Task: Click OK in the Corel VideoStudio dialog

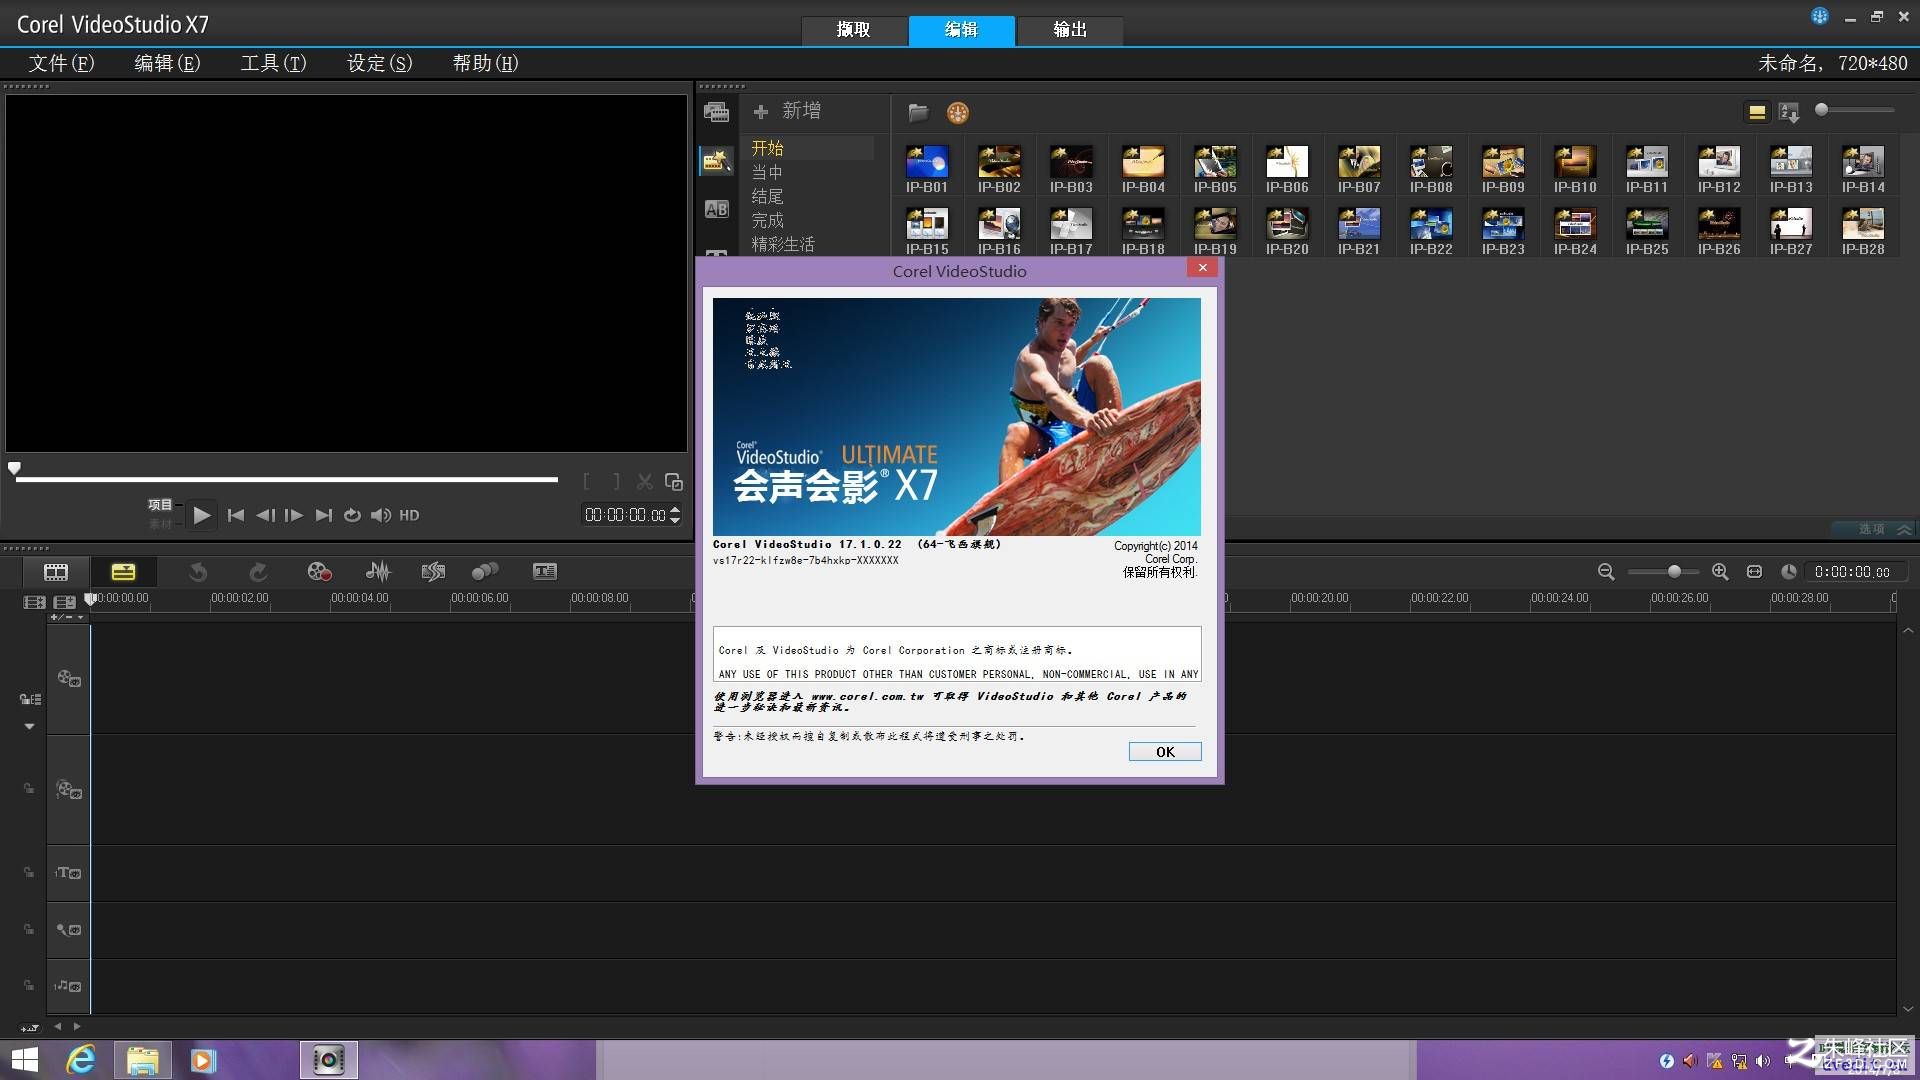Action: pos(1165,751)
